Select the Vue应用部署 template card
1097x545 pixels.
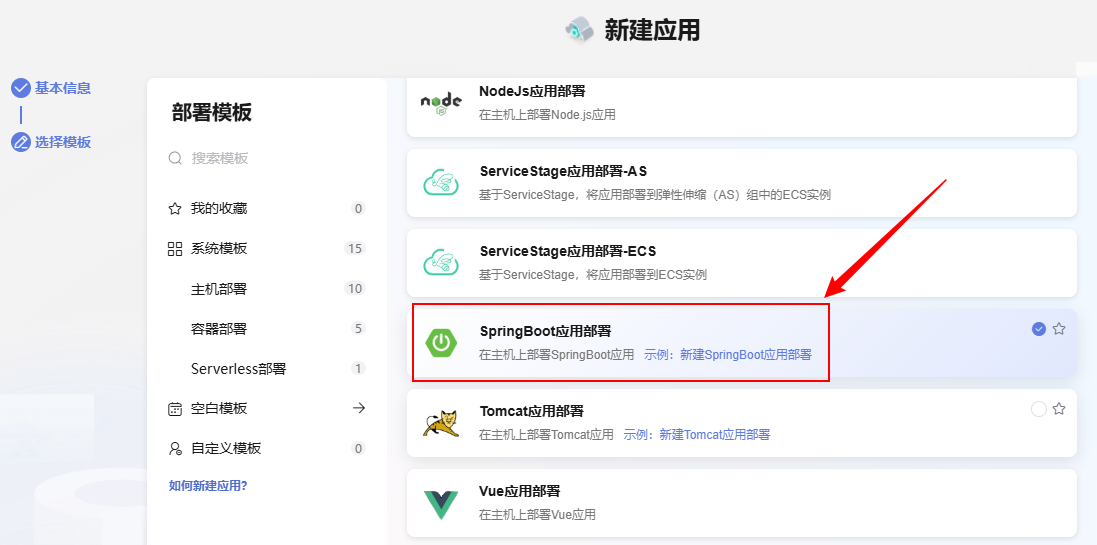(742, 503)
